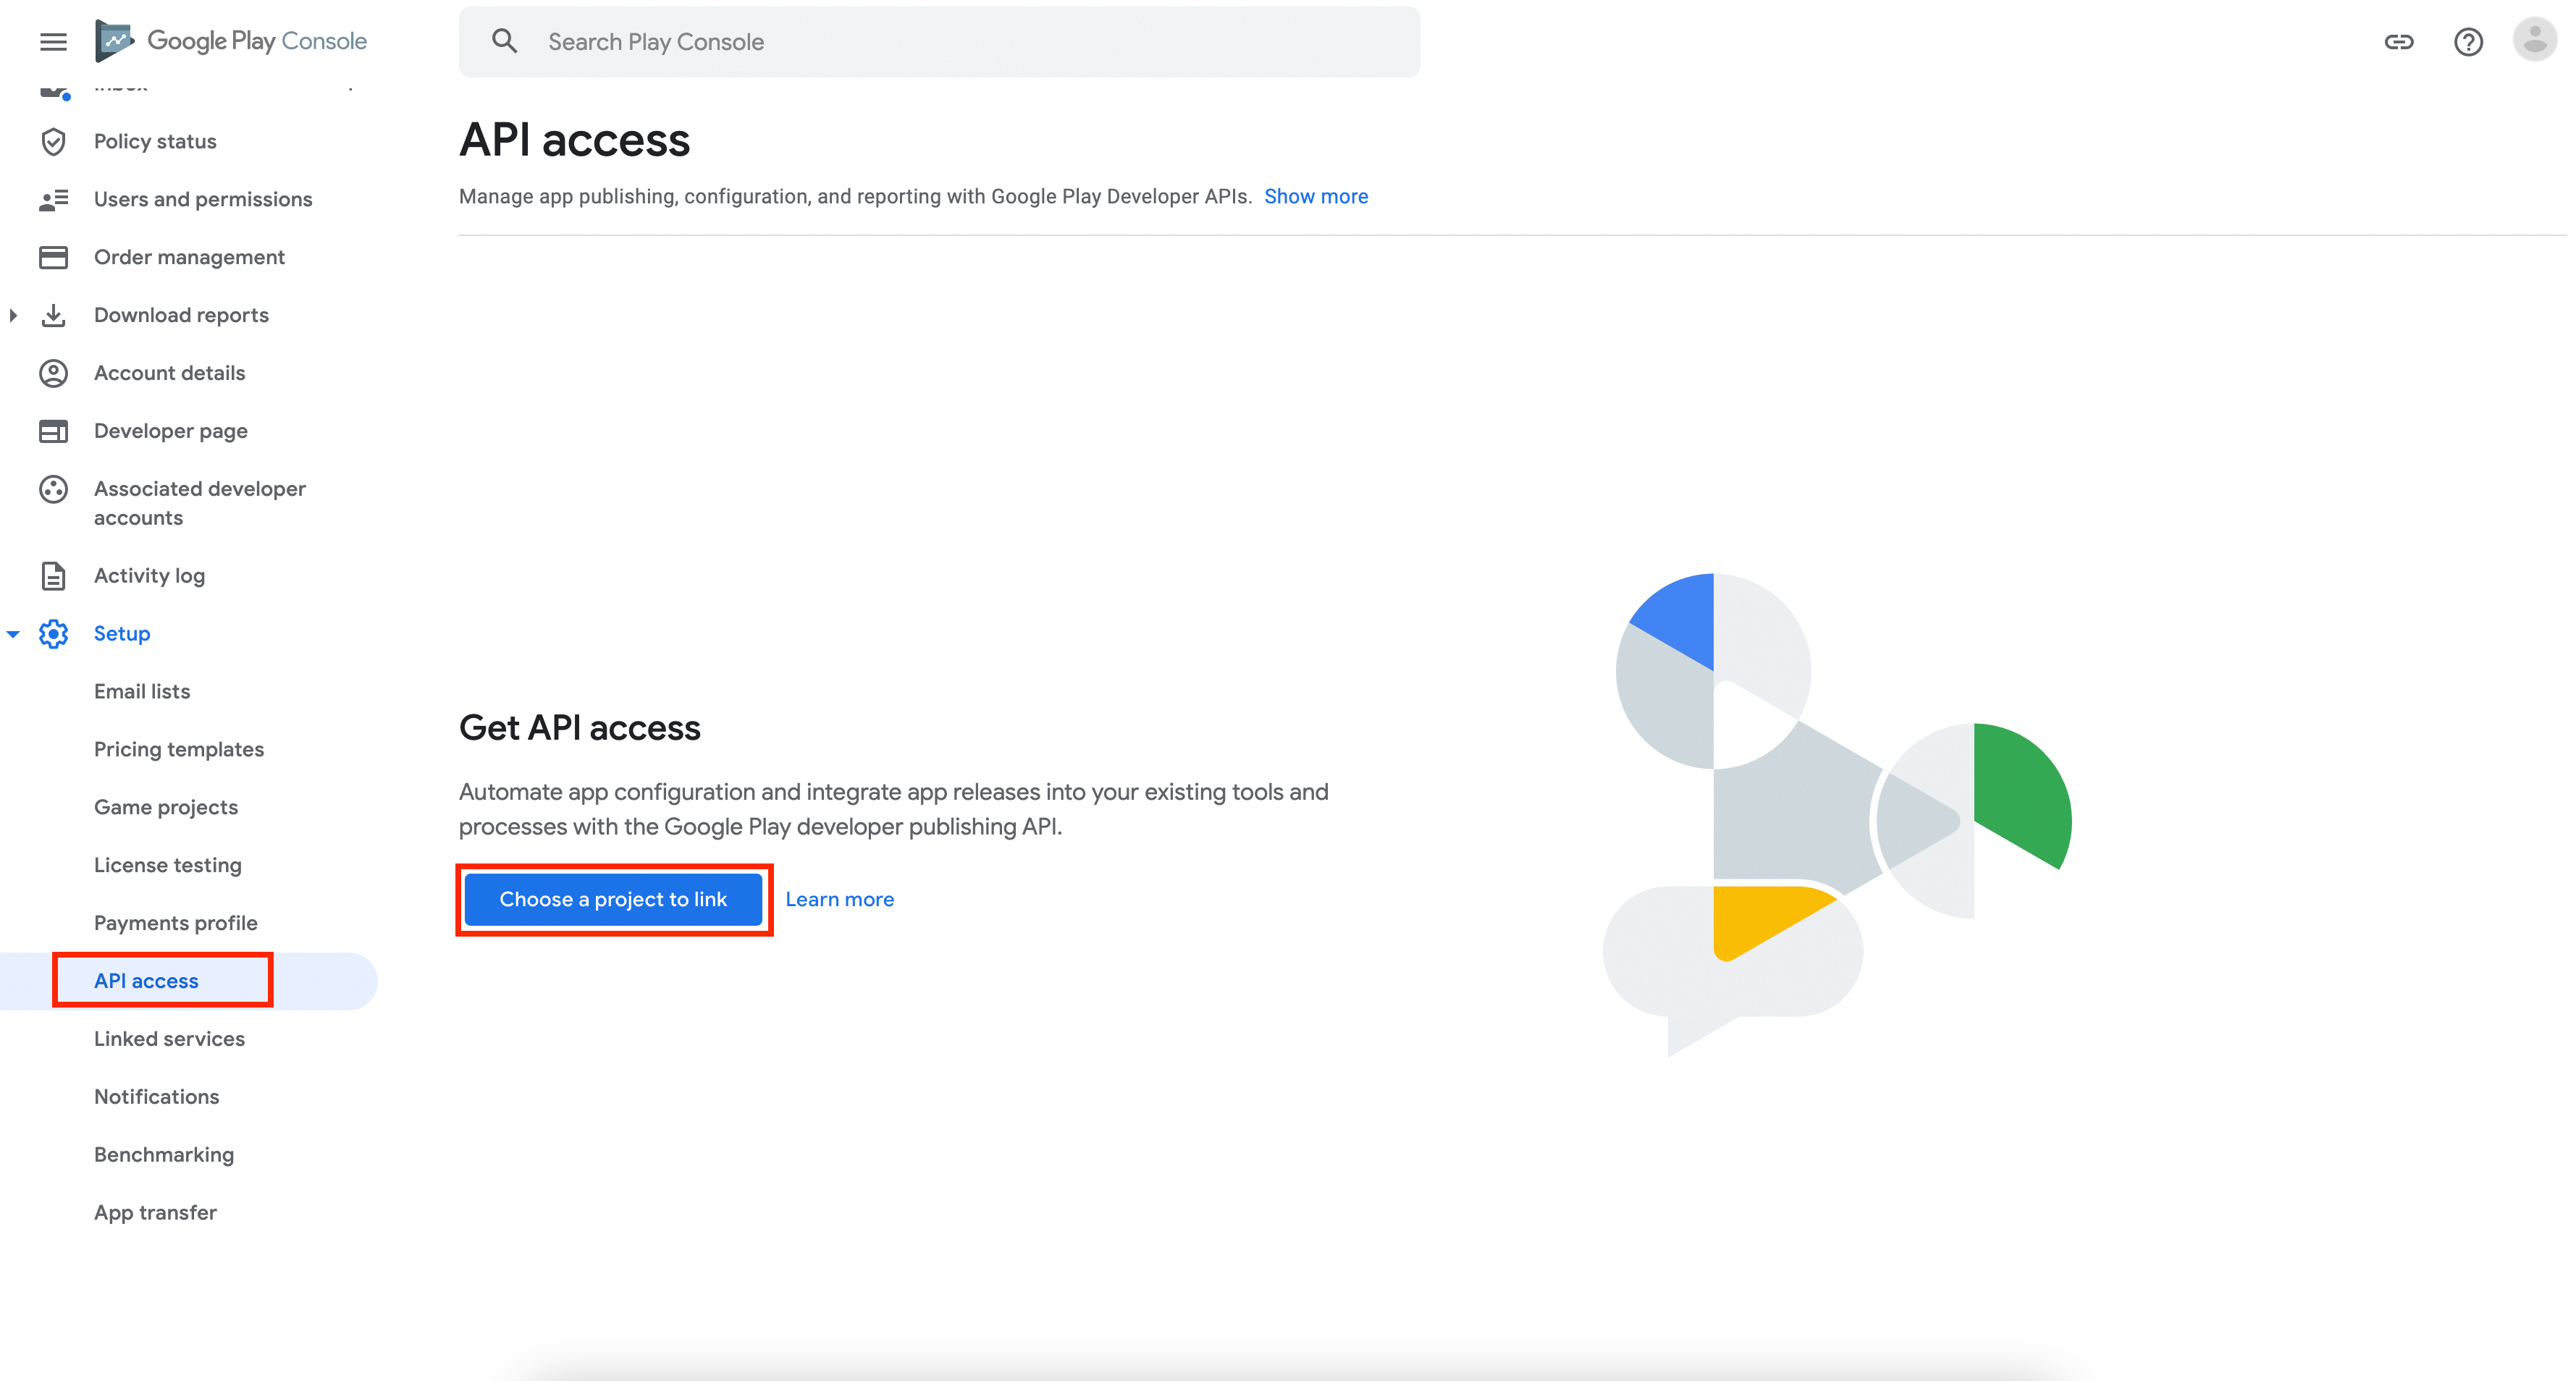Click the Setup gear icon
Viewport: 2576px width, 1381px height.
tap(53, 634)
